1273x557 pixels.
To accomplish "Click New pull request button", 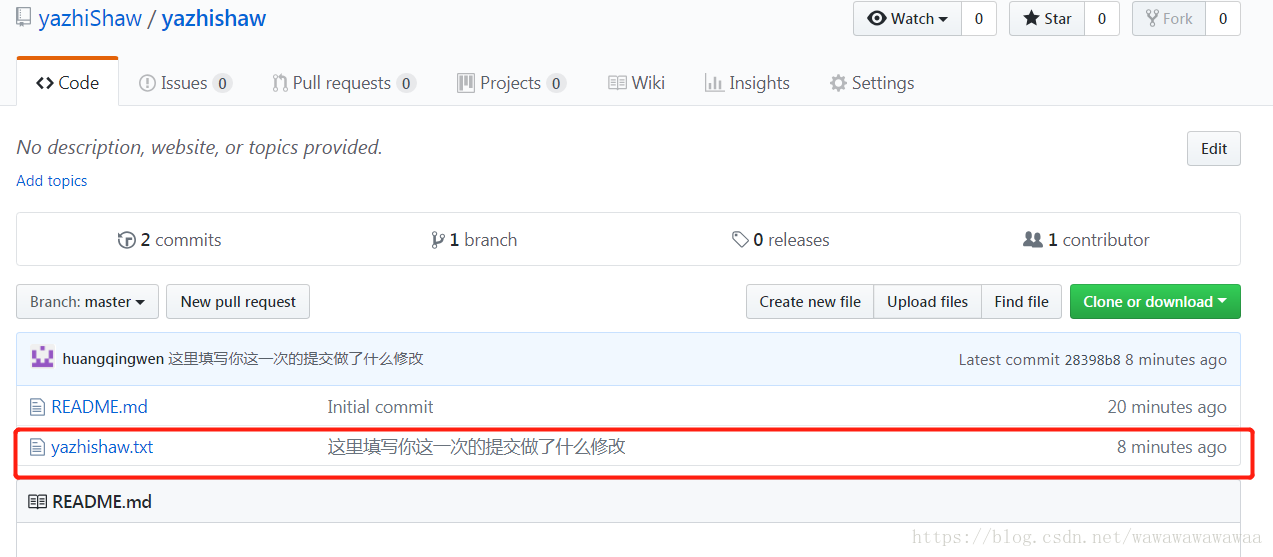I will pyautogui.click(x=238, y=302).
